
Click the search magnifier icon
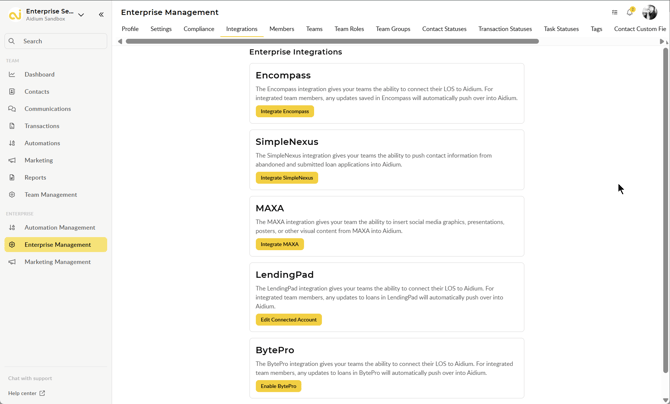click(x=12, y=41)
